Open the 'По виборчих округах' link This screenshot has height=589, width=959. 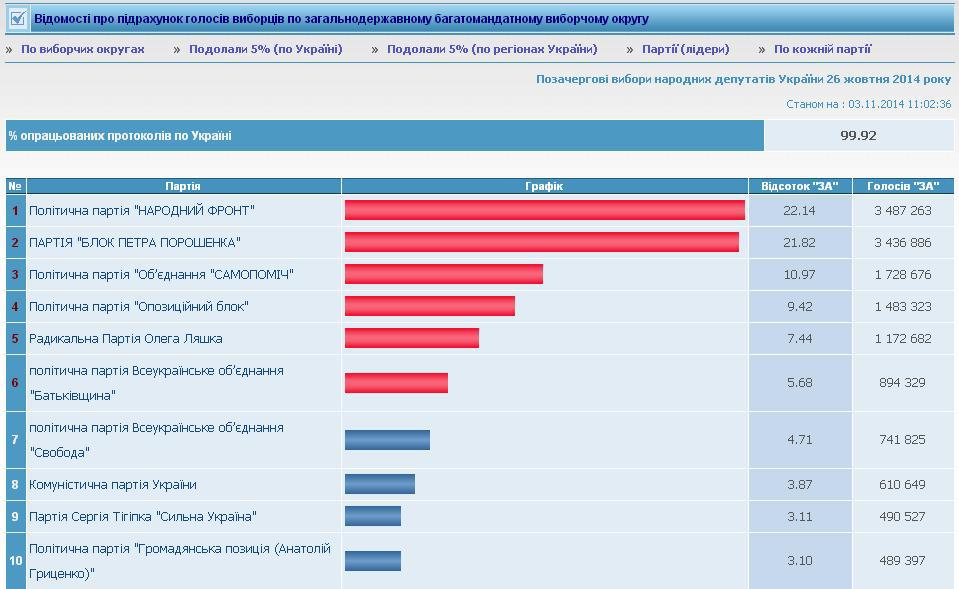click(83, 49)
